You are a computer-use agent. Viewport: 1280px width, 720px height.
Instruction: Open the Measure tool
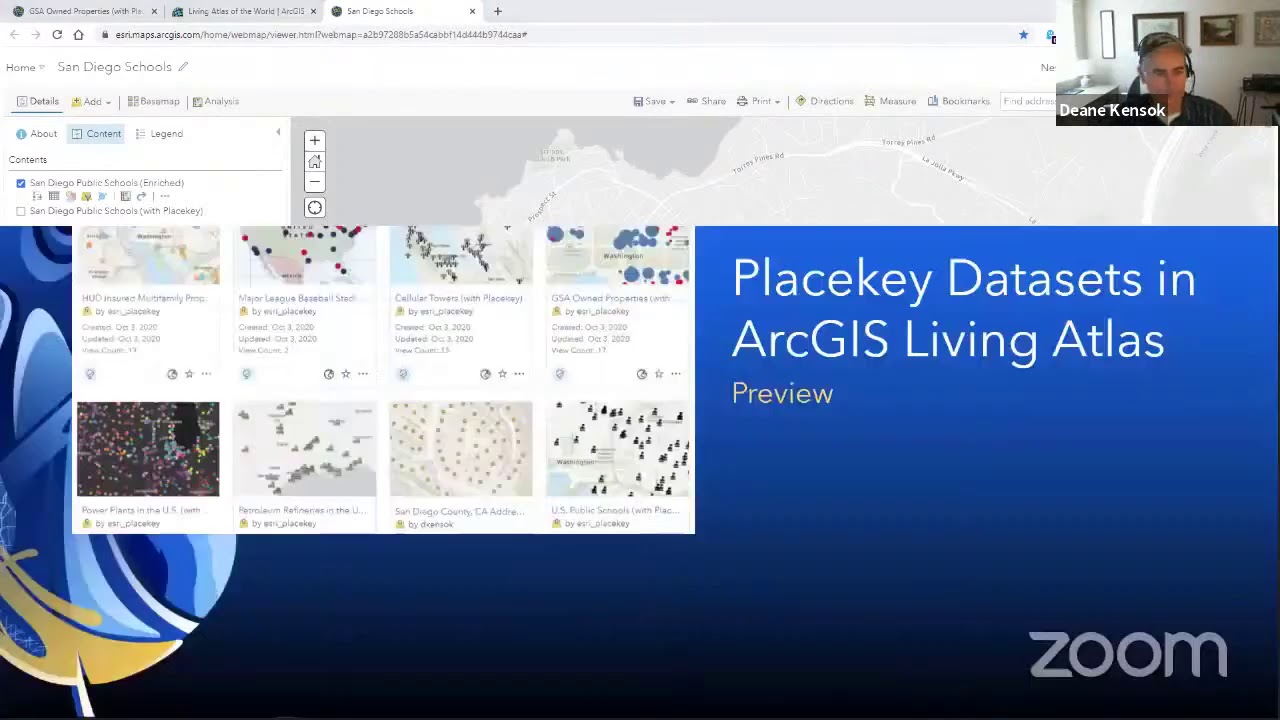coord(890,101)
